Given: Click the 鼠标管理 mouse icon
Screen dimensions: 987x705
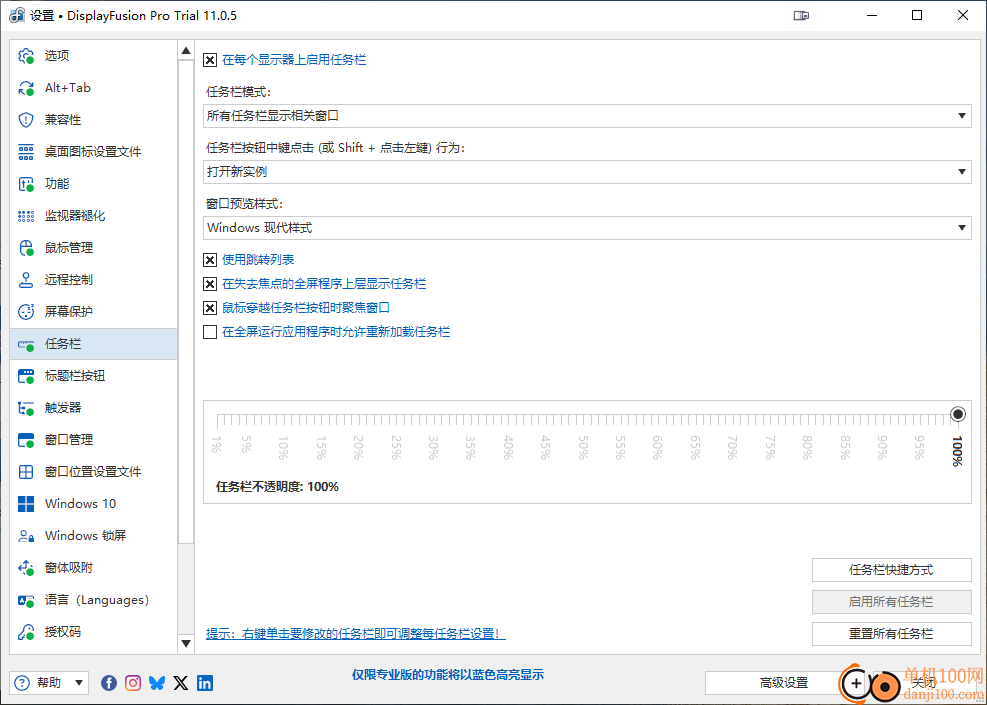Looking at the screenshot, I should pos(26,248).
